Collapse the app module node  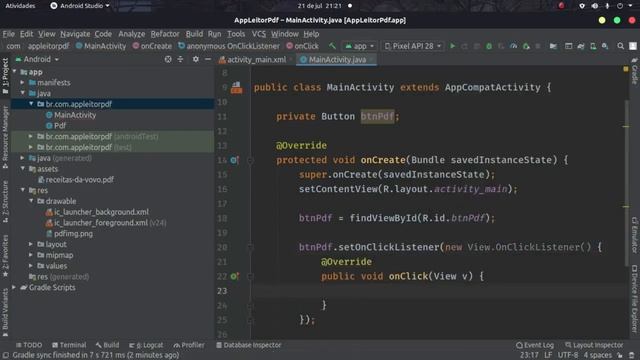coord(15,72)
